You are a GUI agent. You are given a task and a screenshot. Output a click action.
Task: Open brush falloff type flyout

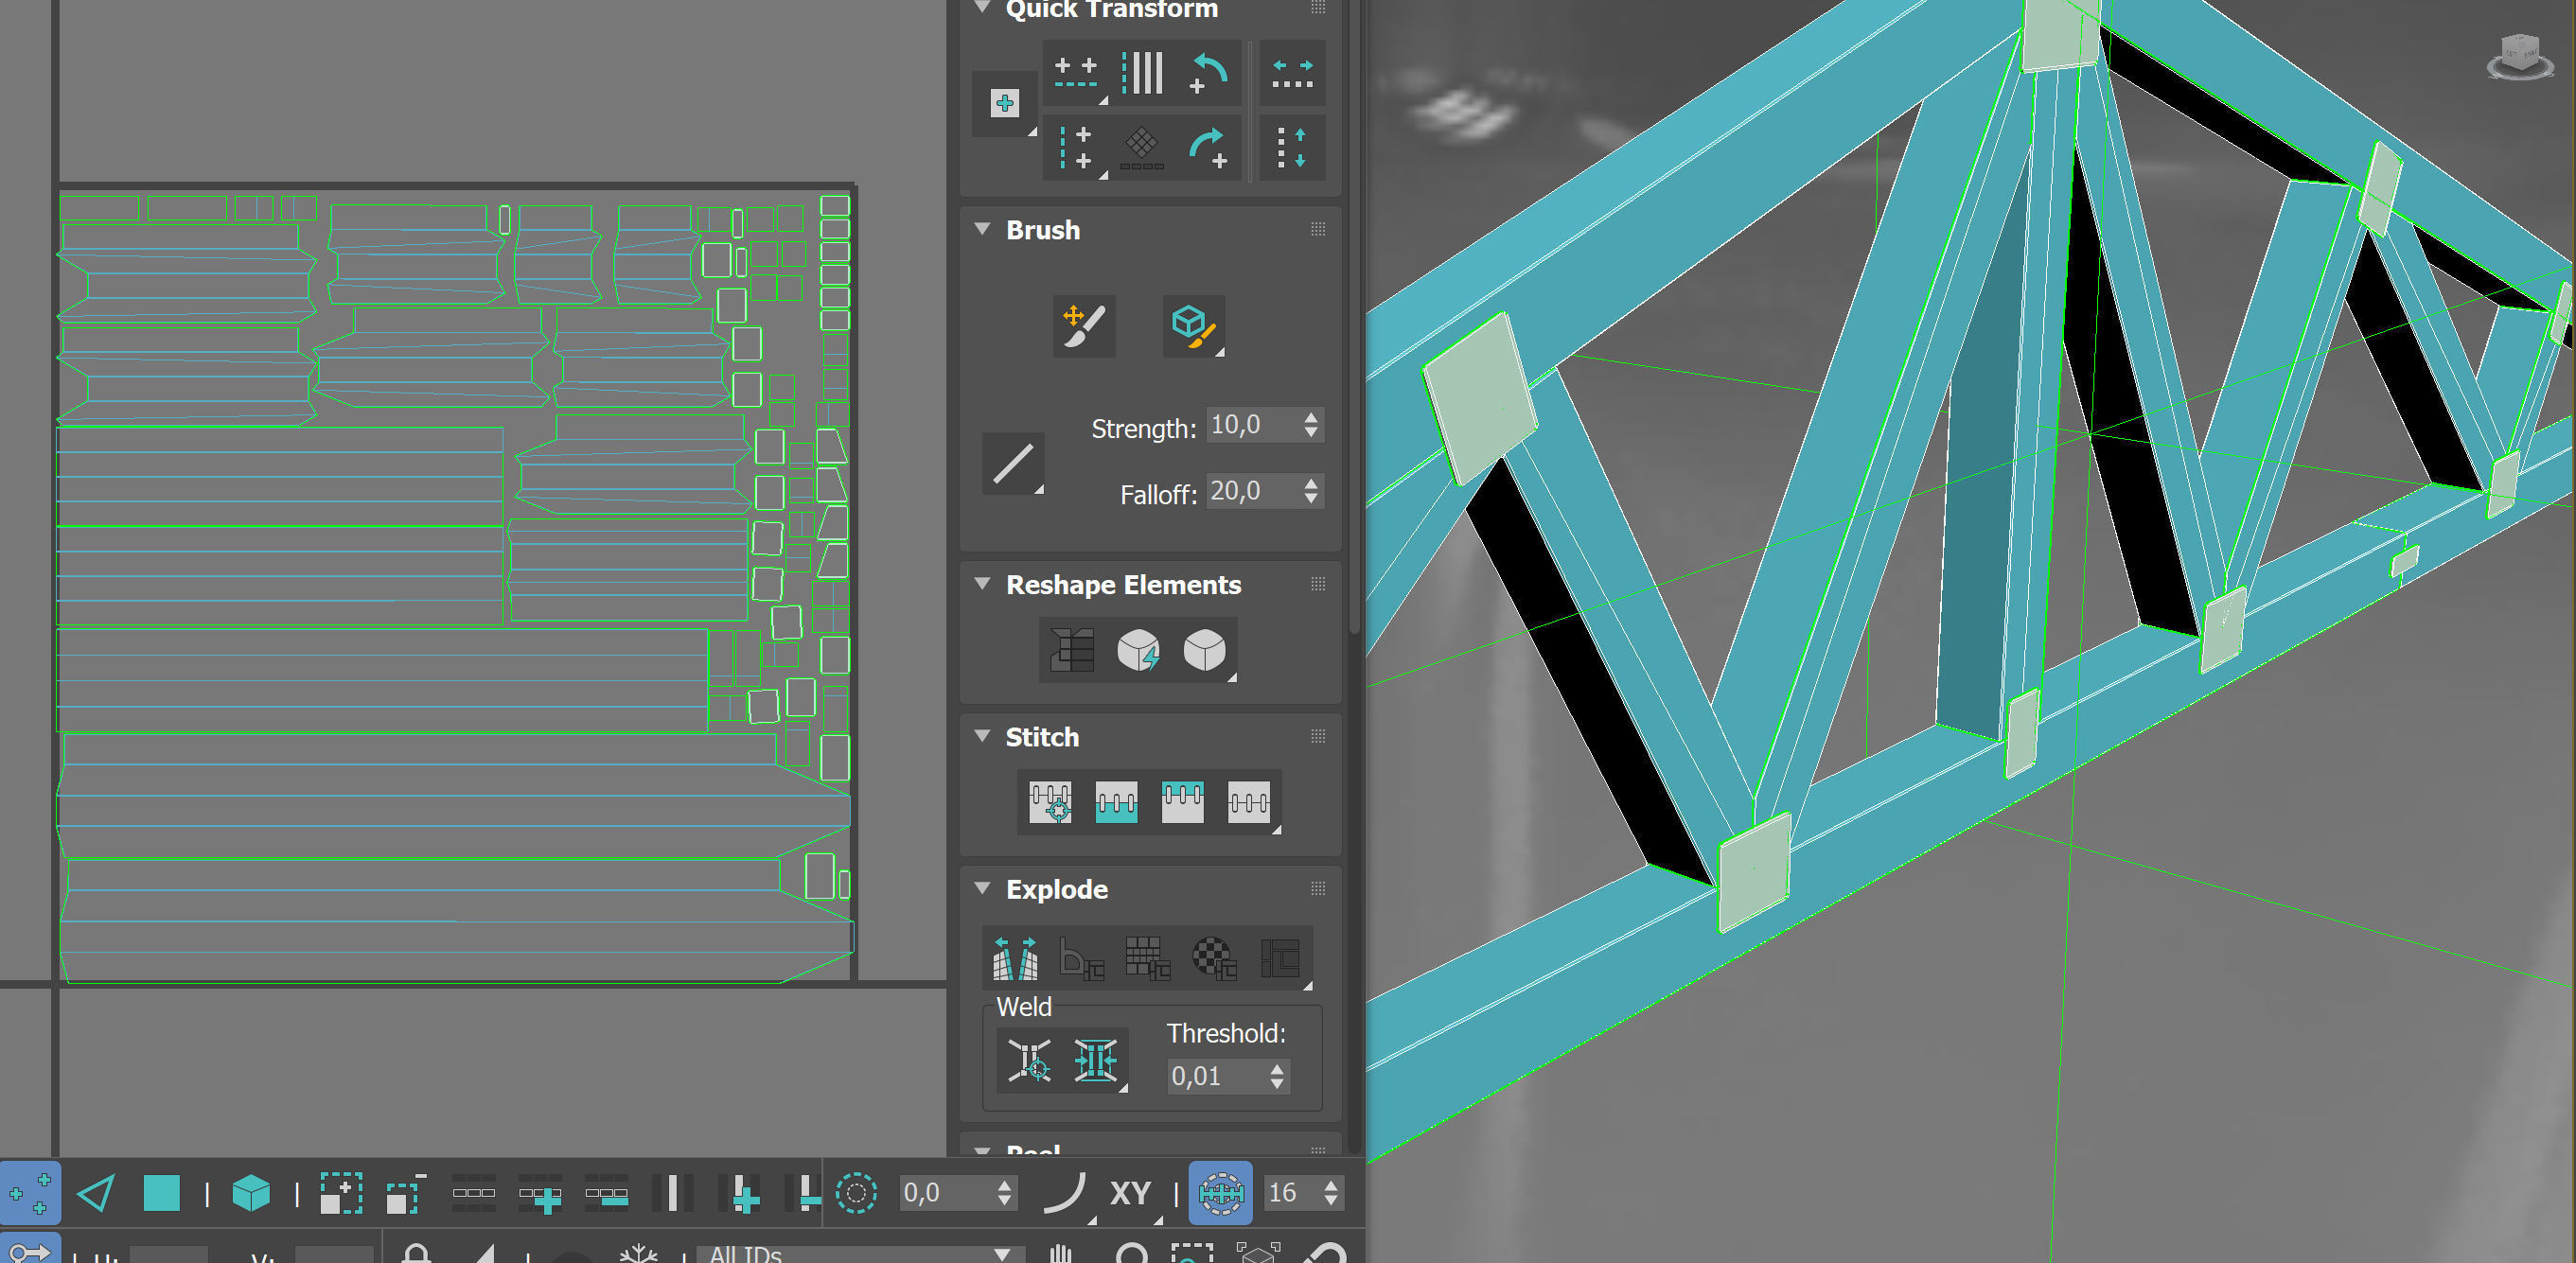(1013, 464)
